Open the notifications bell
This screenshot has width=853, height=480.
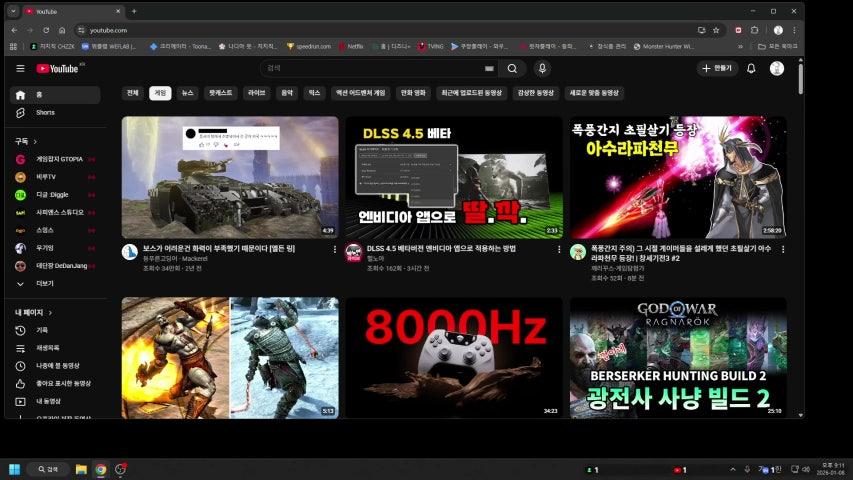coord(751,69)
